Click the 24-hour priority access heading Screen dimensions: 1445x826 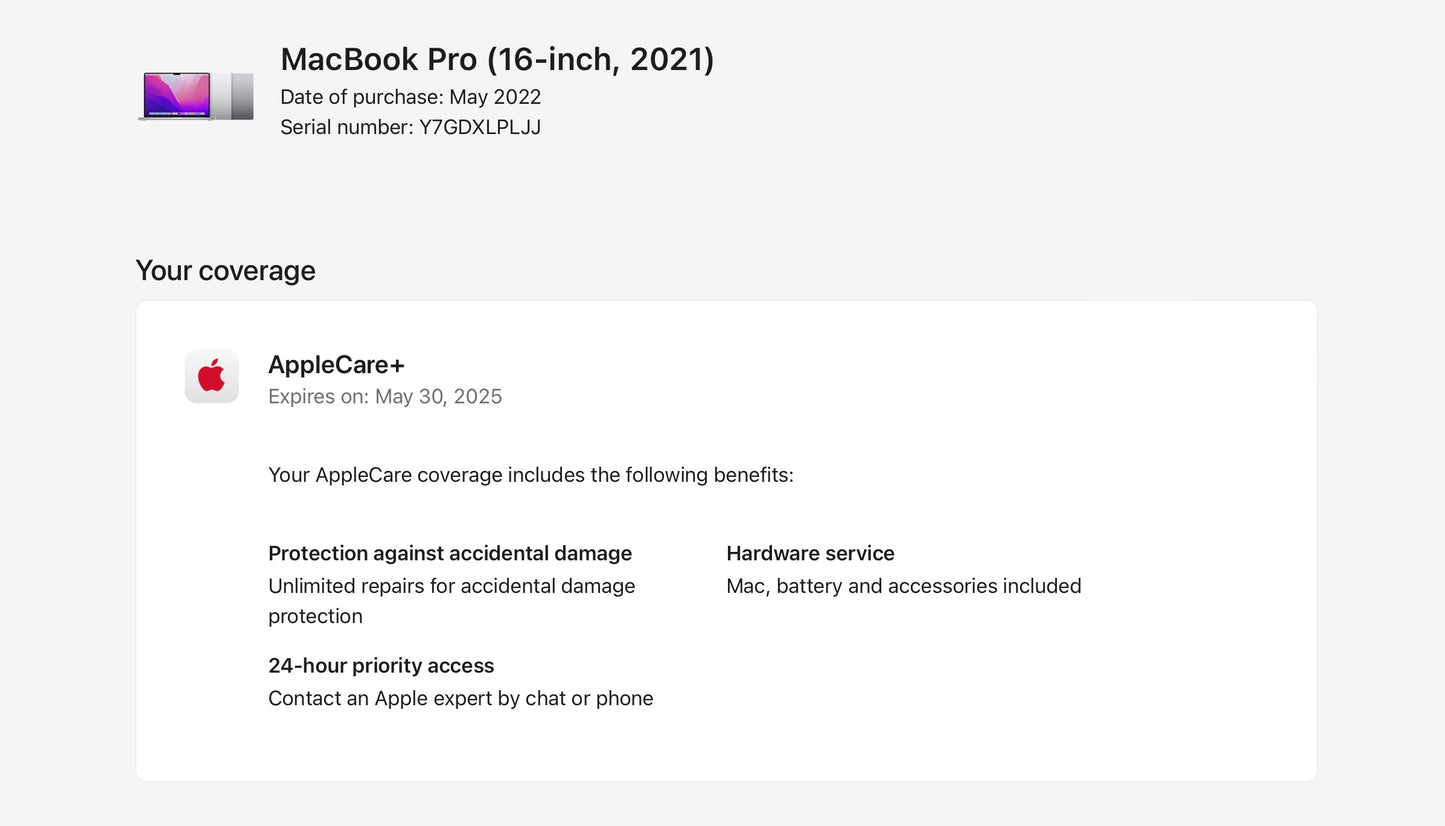[381, 666]
